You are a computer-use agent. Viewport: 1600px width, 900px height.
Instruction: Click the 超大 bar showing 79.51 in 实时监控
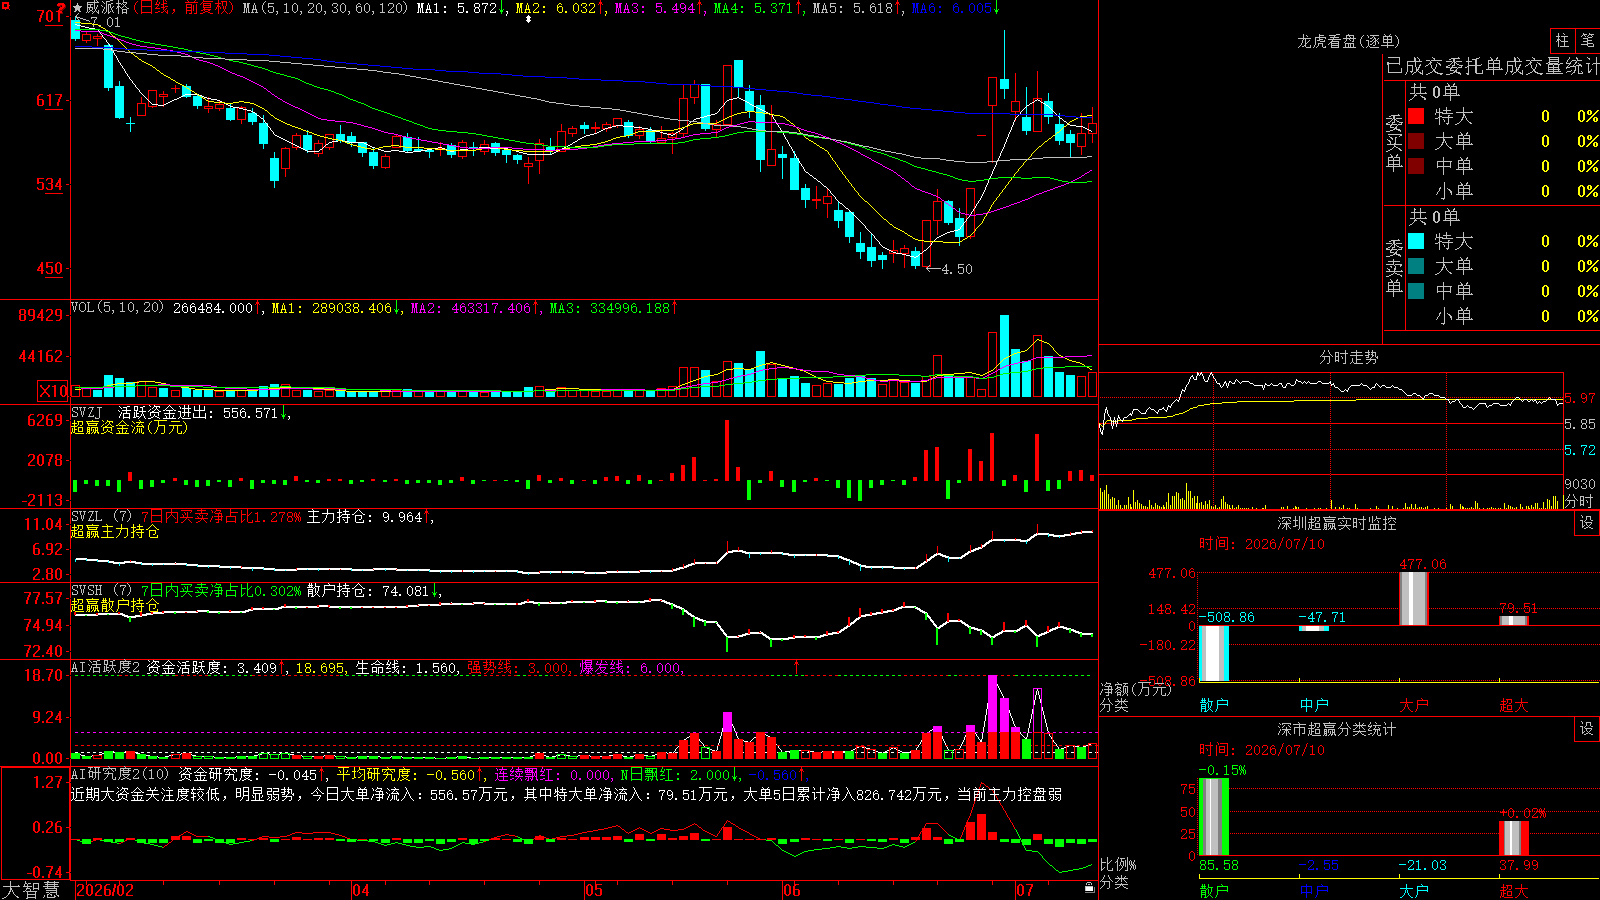[x=1514, y=620]
